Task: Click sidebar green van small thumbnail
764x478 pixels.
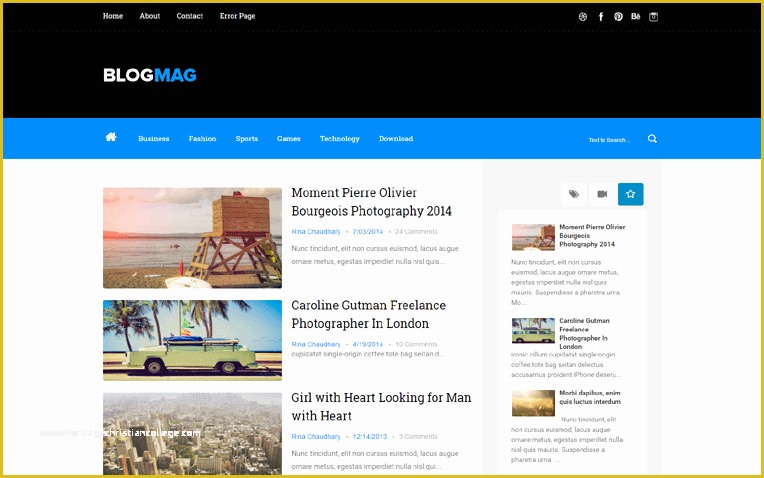Action: pyautogui.click(x=533, y=331)
